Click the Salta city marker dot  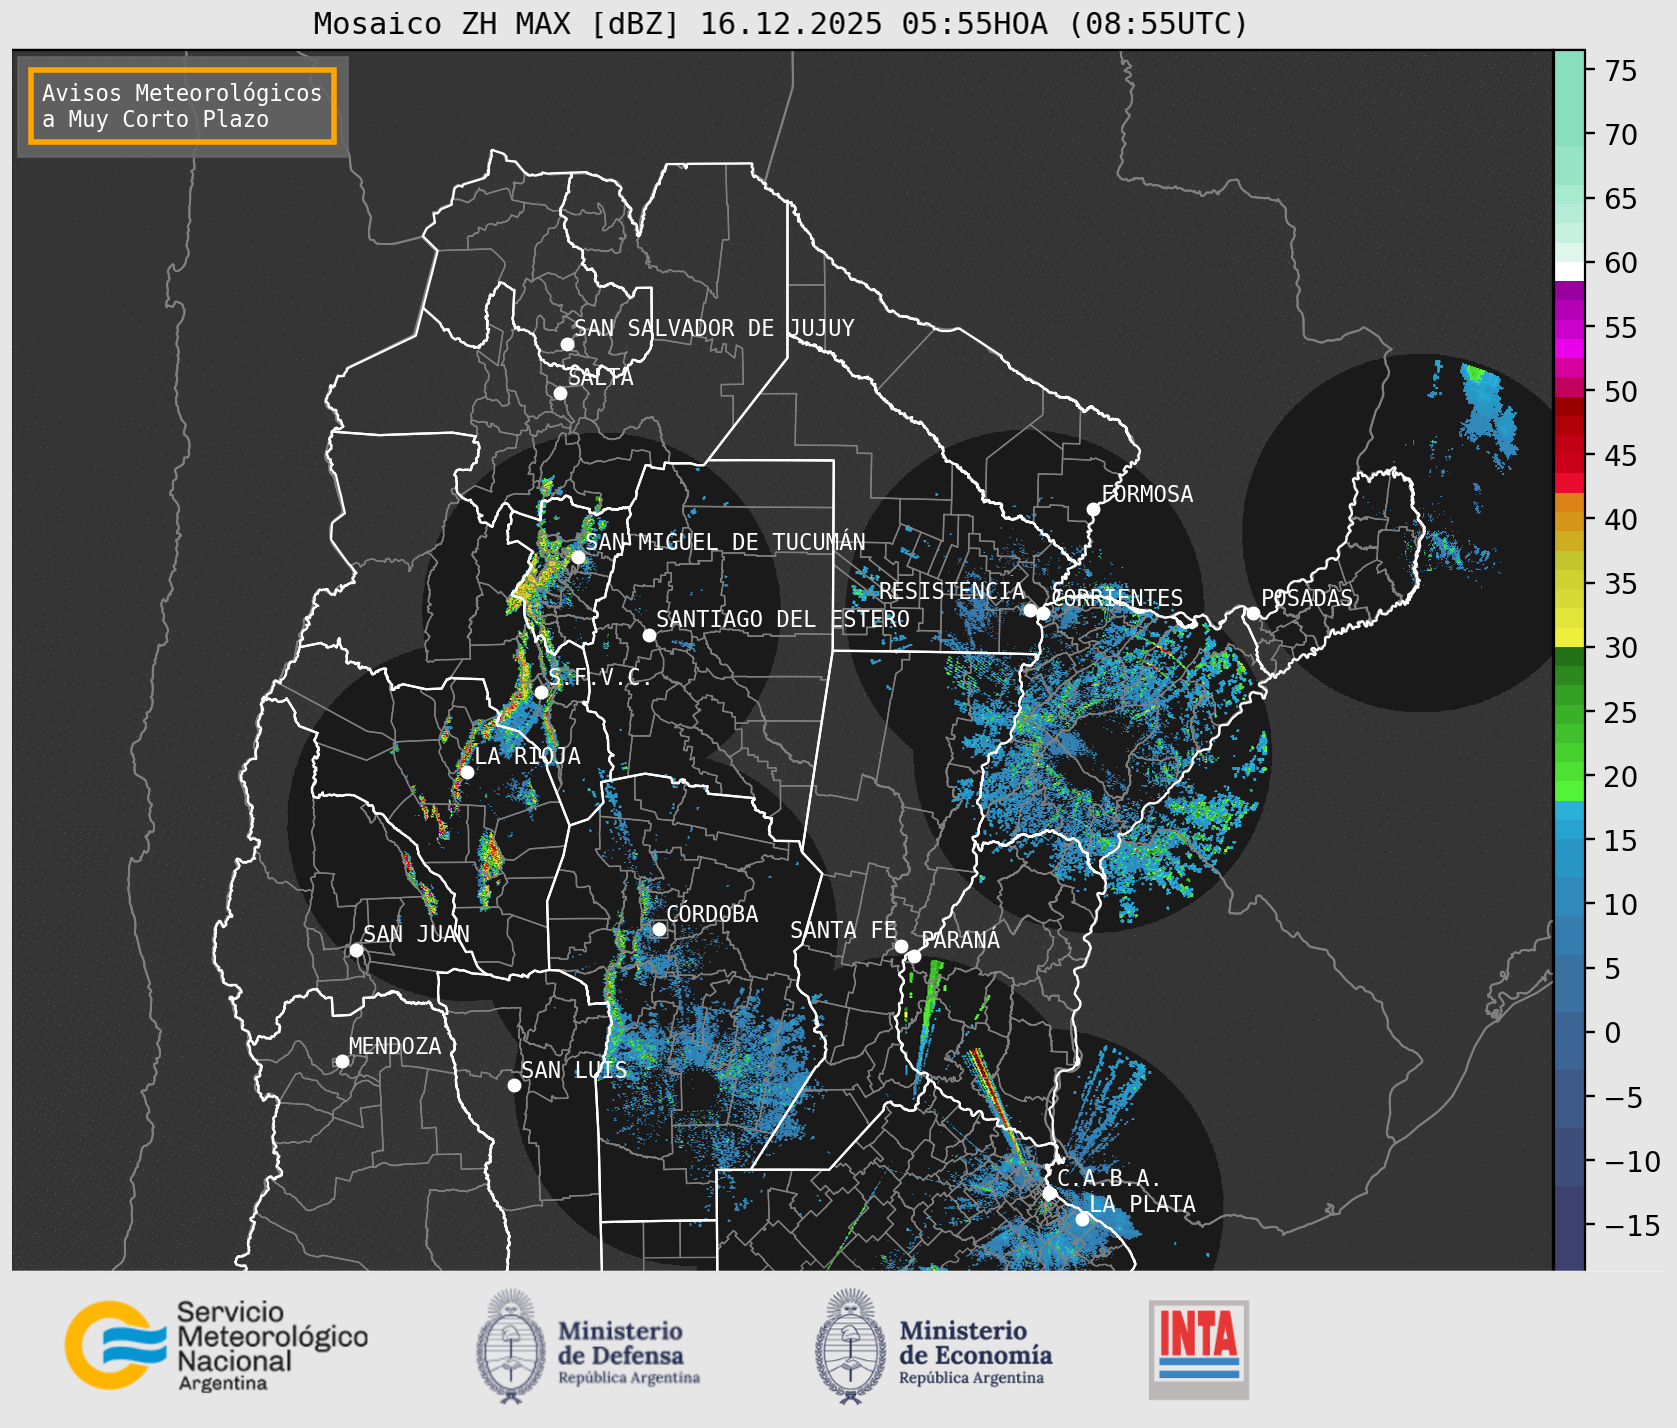point(561,393)
